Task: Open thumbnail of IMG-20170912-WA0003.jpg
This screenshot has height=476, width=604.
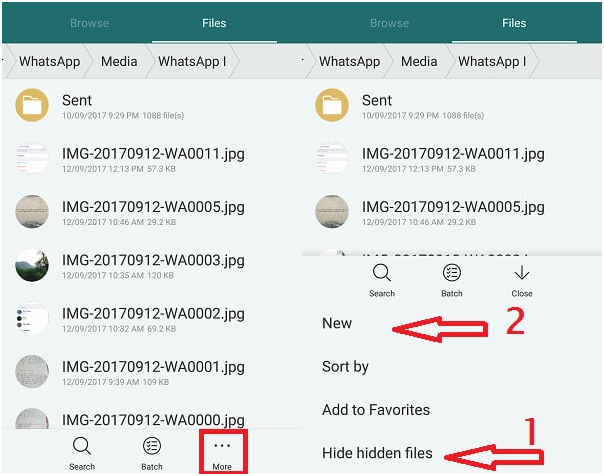Action: tap(32, 265)
